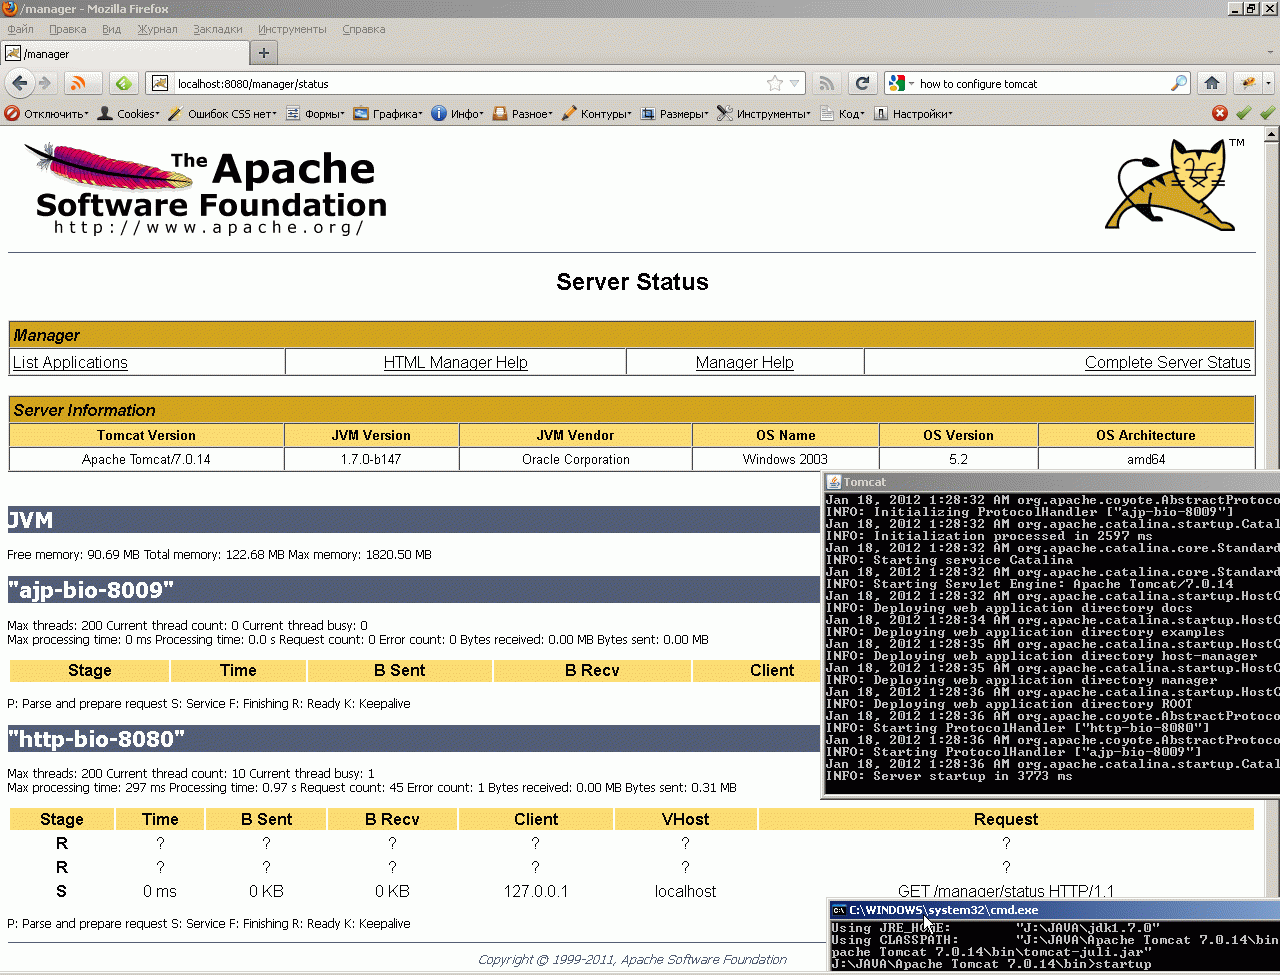Open the Manager Help link
Viewport: 1280px width, 975px height.
[745, 362]
